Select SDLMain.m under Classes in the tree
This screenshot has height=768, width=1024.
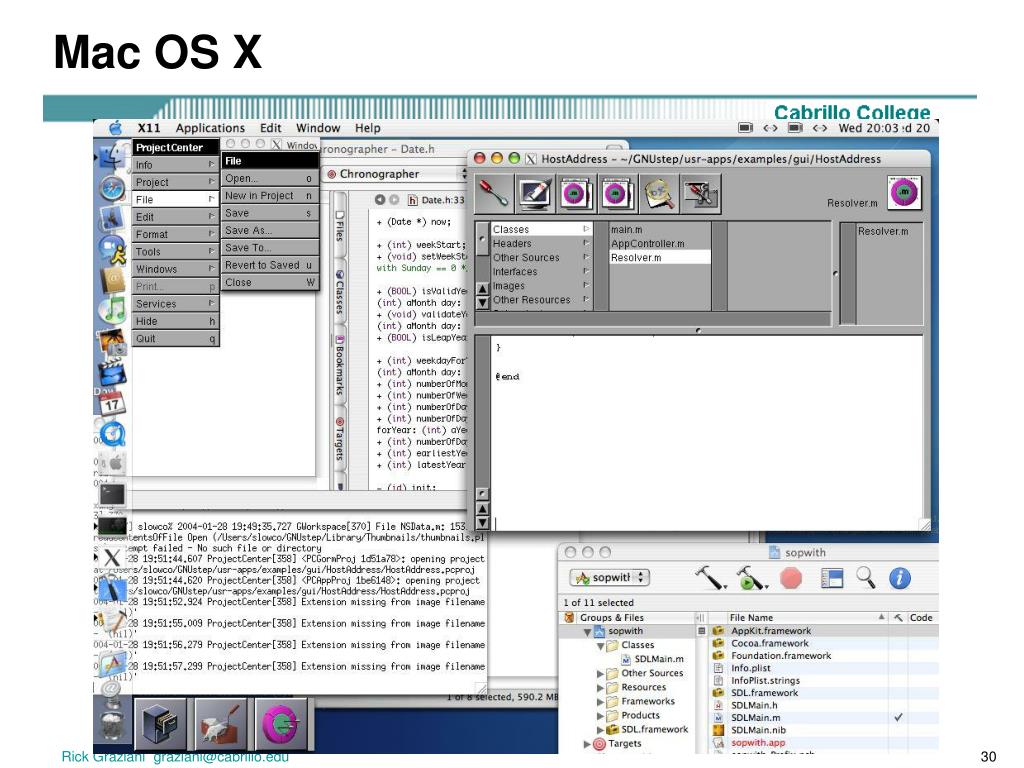pyautogui.click(x=659, y=659)
